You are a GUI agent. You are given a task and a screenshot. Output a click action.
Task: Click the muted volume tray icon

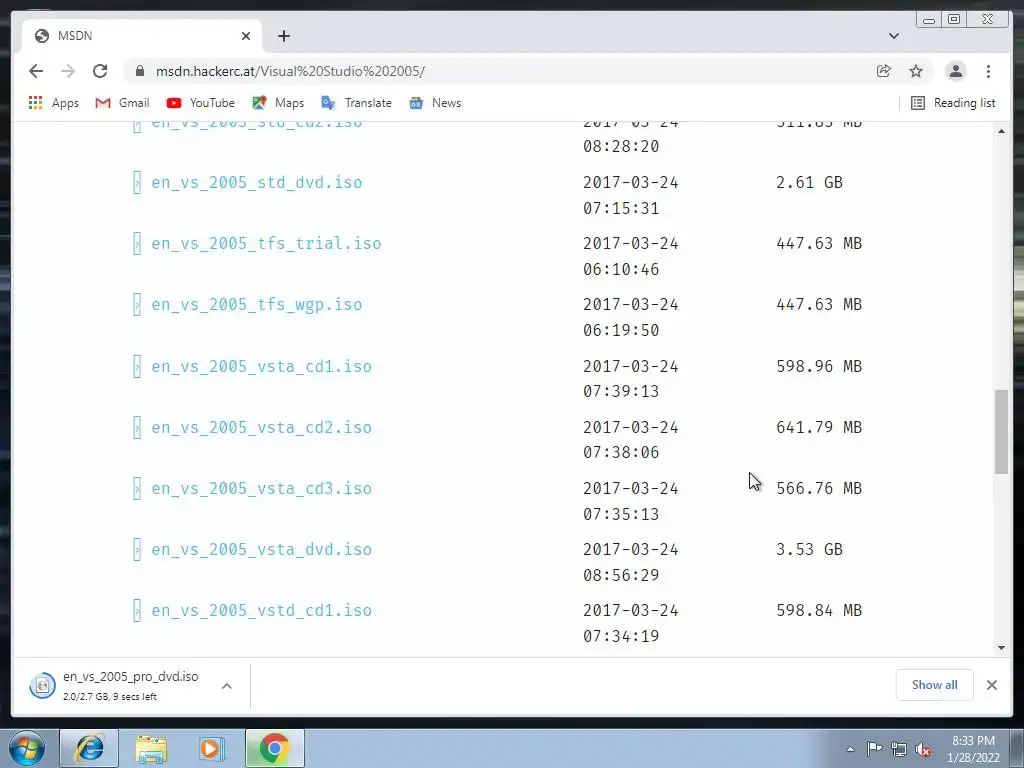(x=923, y=749)
